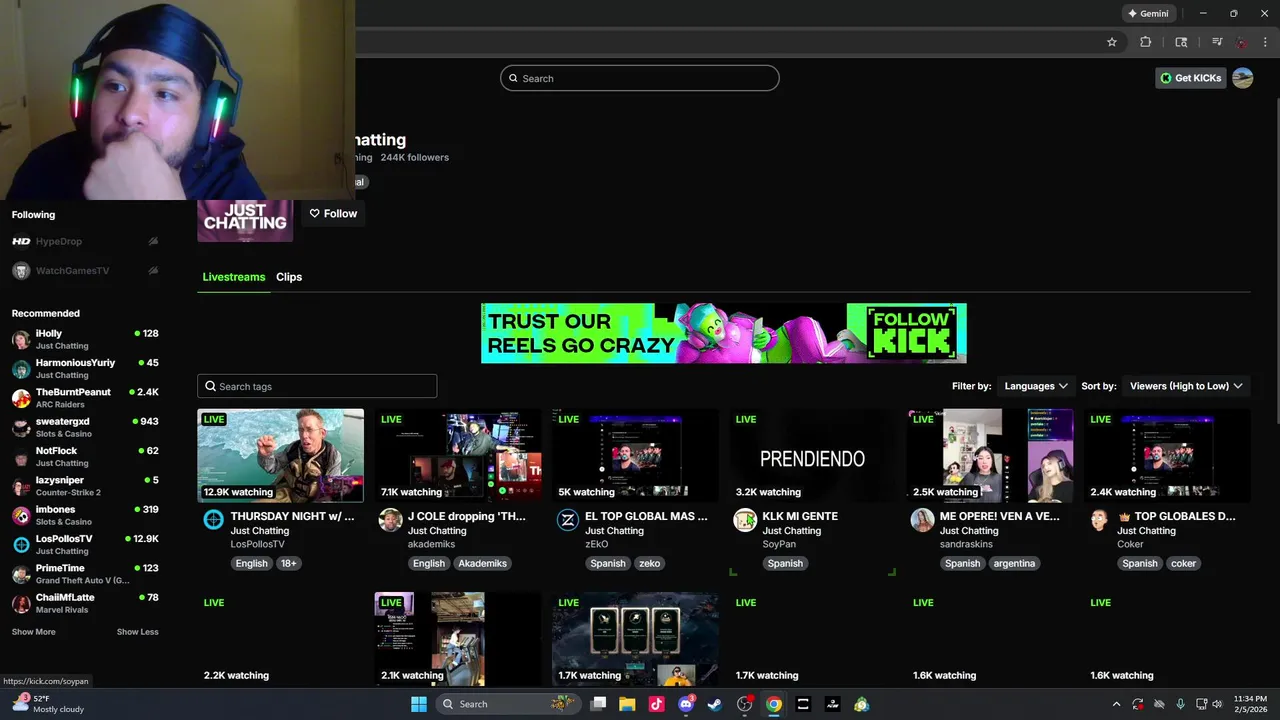Click LosPollosTV channel avatar in stream card

pos(213,519)
